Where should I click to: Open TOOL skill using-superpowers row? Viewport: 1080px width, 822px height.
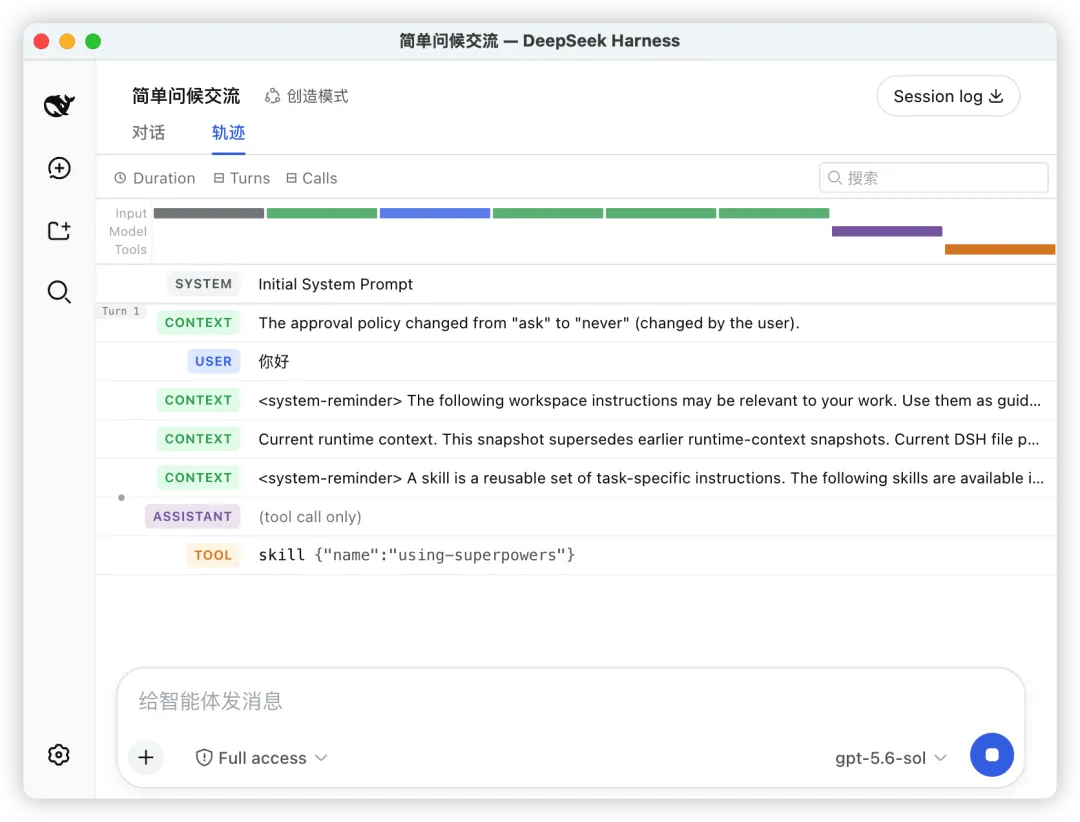(x=576, y=555)
